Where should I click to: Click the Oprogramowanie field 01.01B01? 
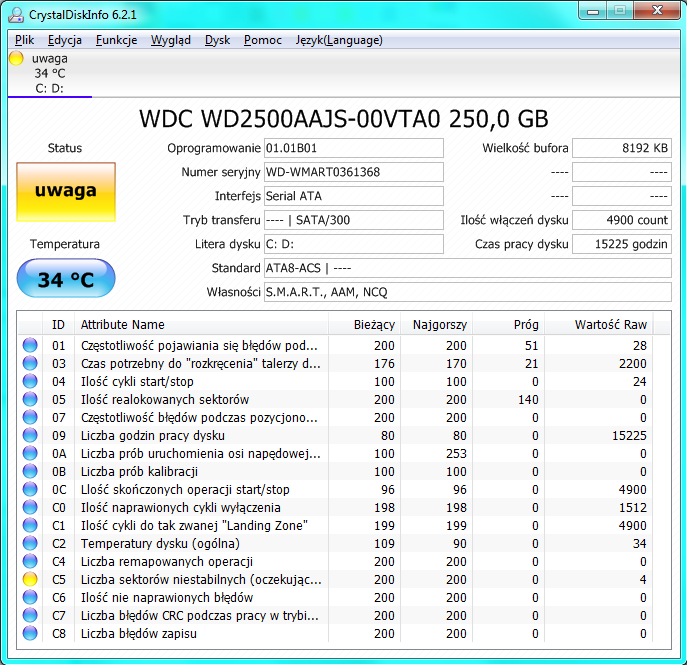(354, 148)
